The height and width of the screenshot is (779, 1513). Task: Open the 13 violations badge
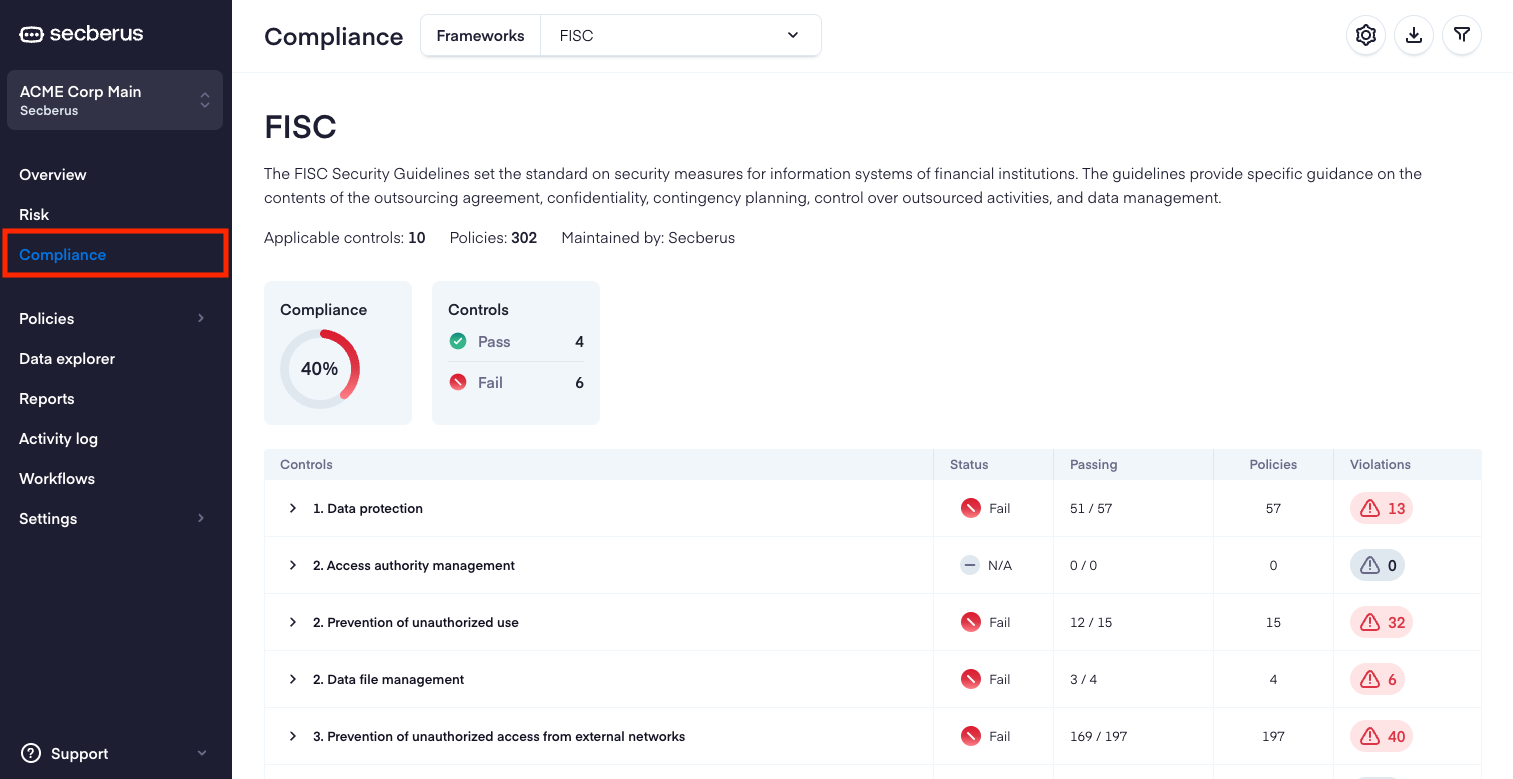click(1382, 508)
